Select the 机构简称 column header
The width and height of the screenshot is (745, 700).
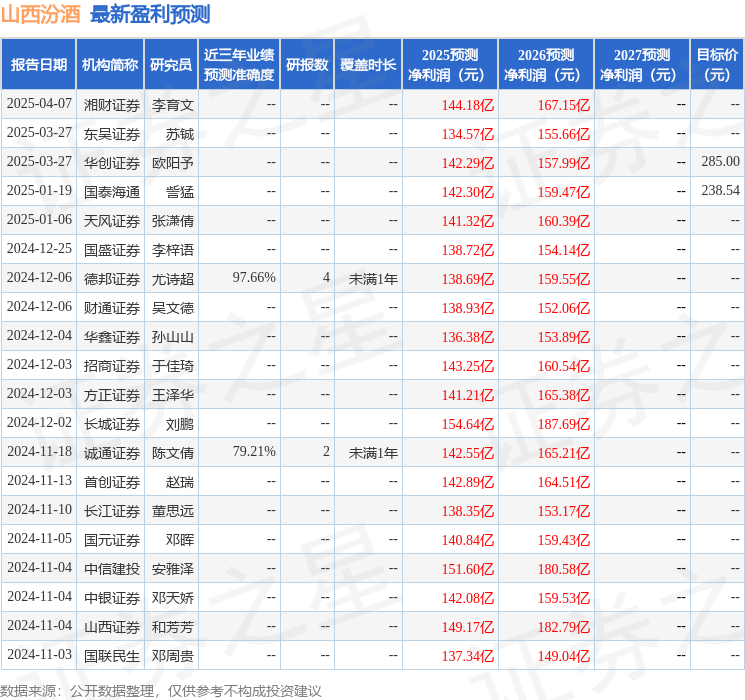point(110,64)
